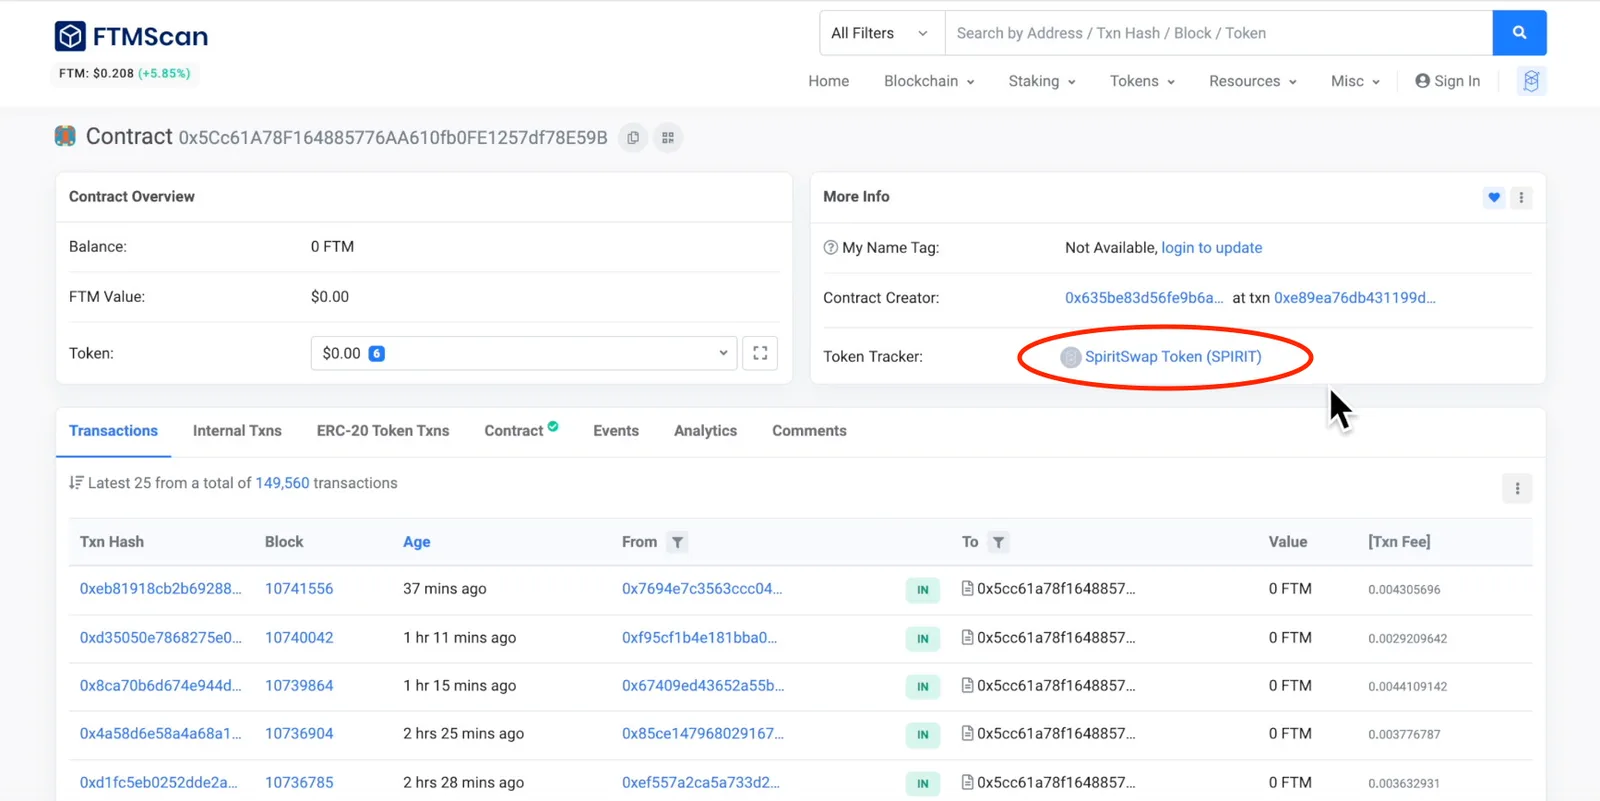
Task: Click the contract file icon in block 10741556 row
Action: (967, 589)
